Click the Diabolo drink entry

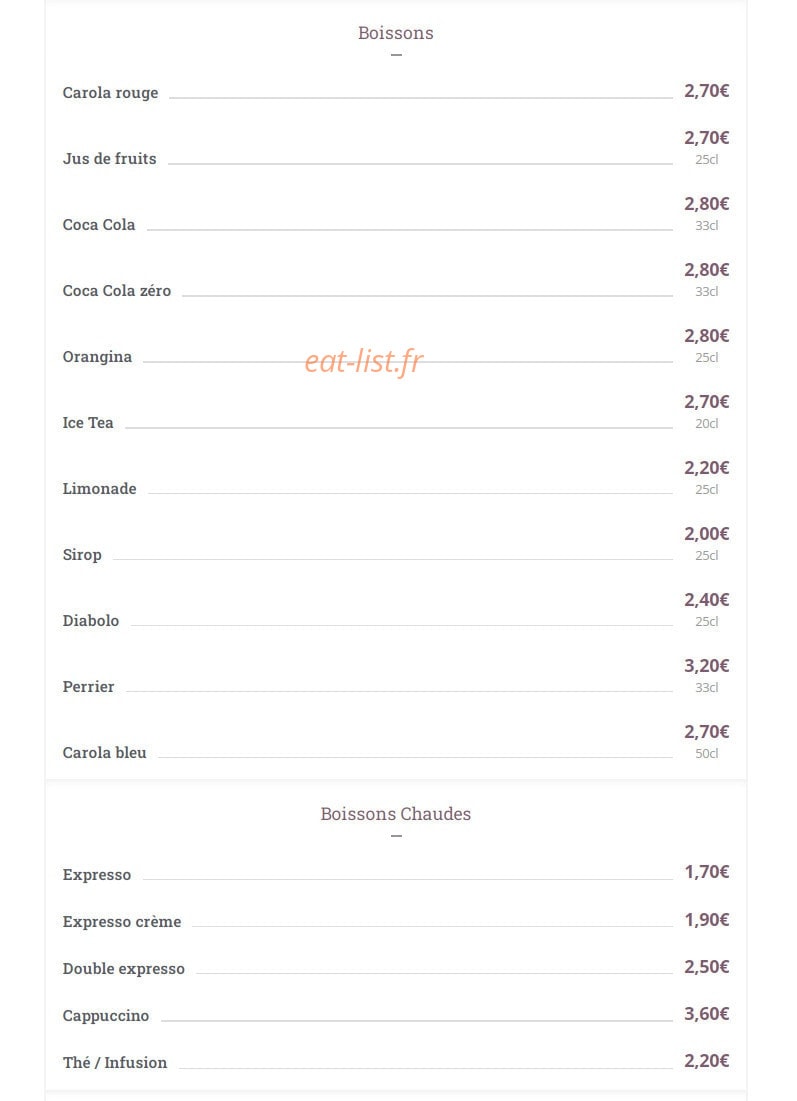click(x=91, y=621)
